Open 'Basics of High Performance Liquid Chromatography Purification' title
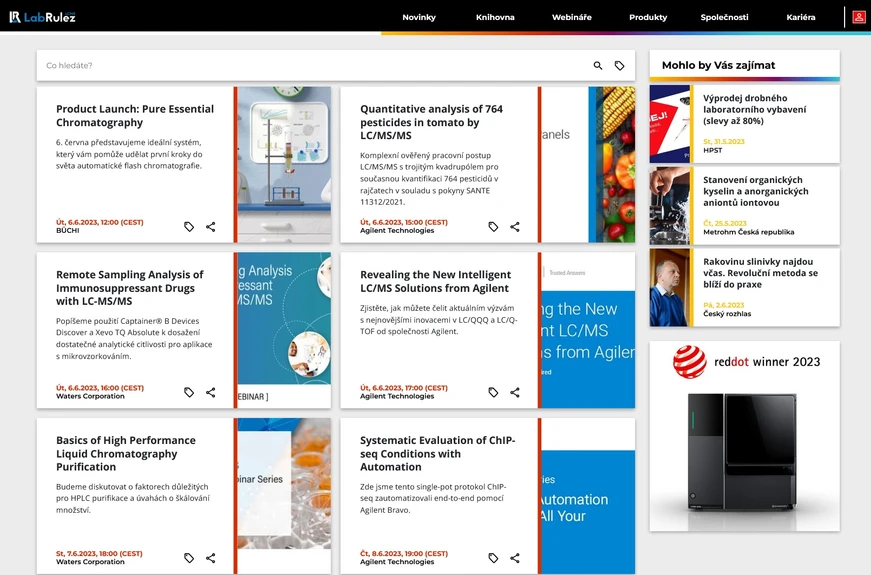The image size is (871, 575). (126, 453)
